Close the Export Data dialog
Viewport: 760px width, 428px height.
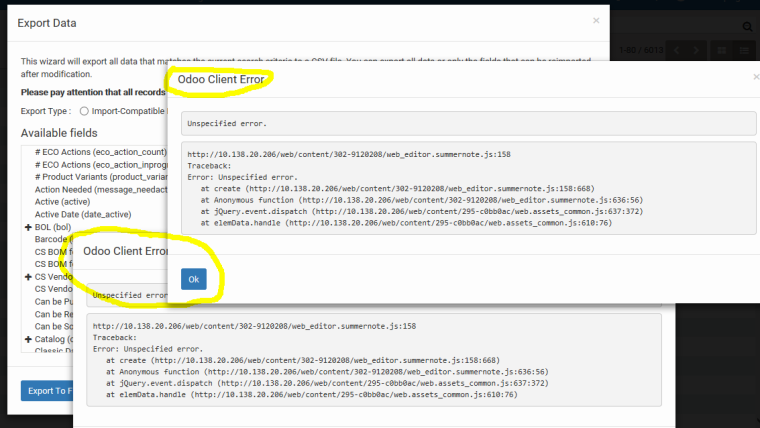tap(596, 20)
